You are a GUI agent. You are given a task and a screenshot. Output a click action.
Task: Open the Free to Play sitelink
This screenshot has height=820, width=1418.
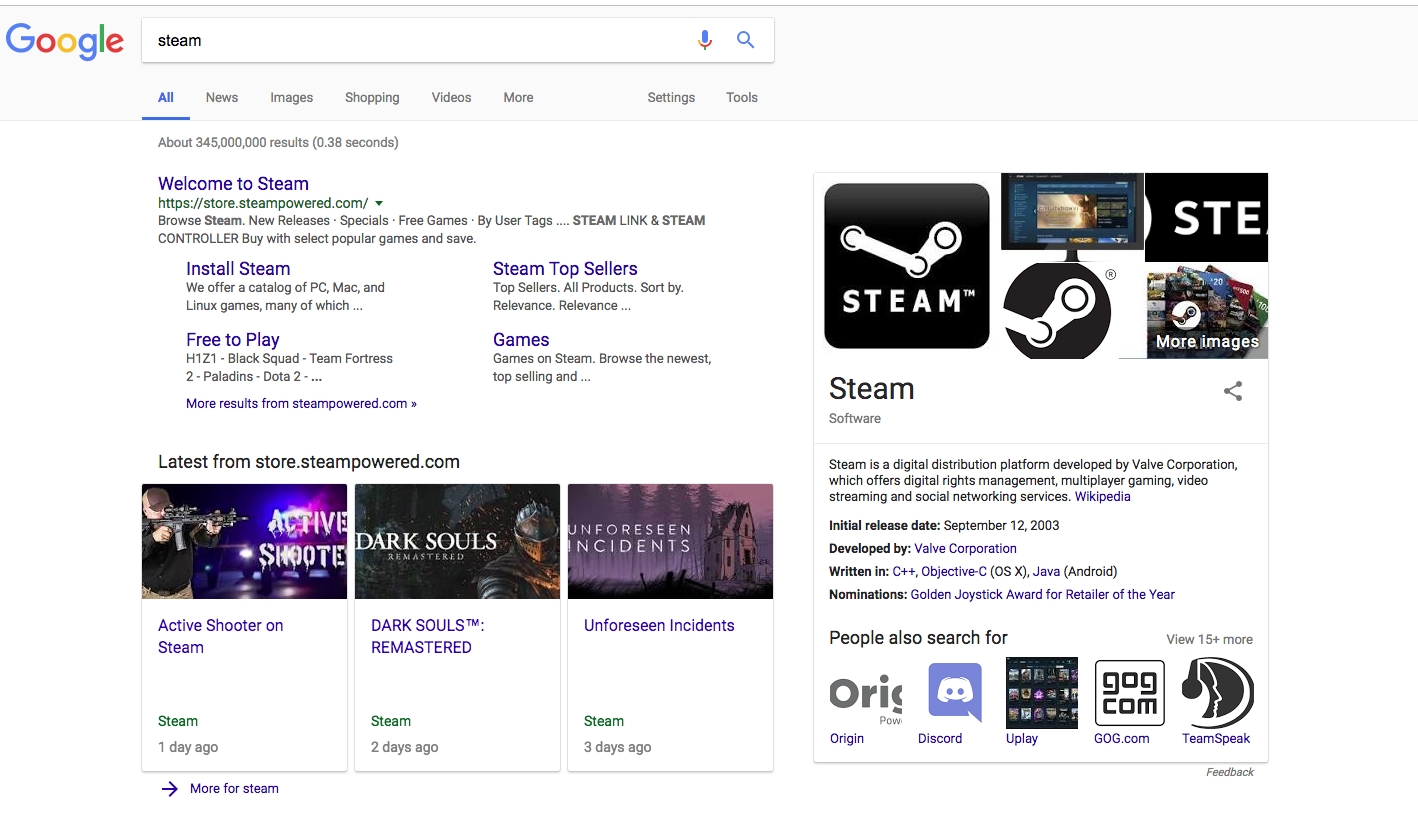233,340
